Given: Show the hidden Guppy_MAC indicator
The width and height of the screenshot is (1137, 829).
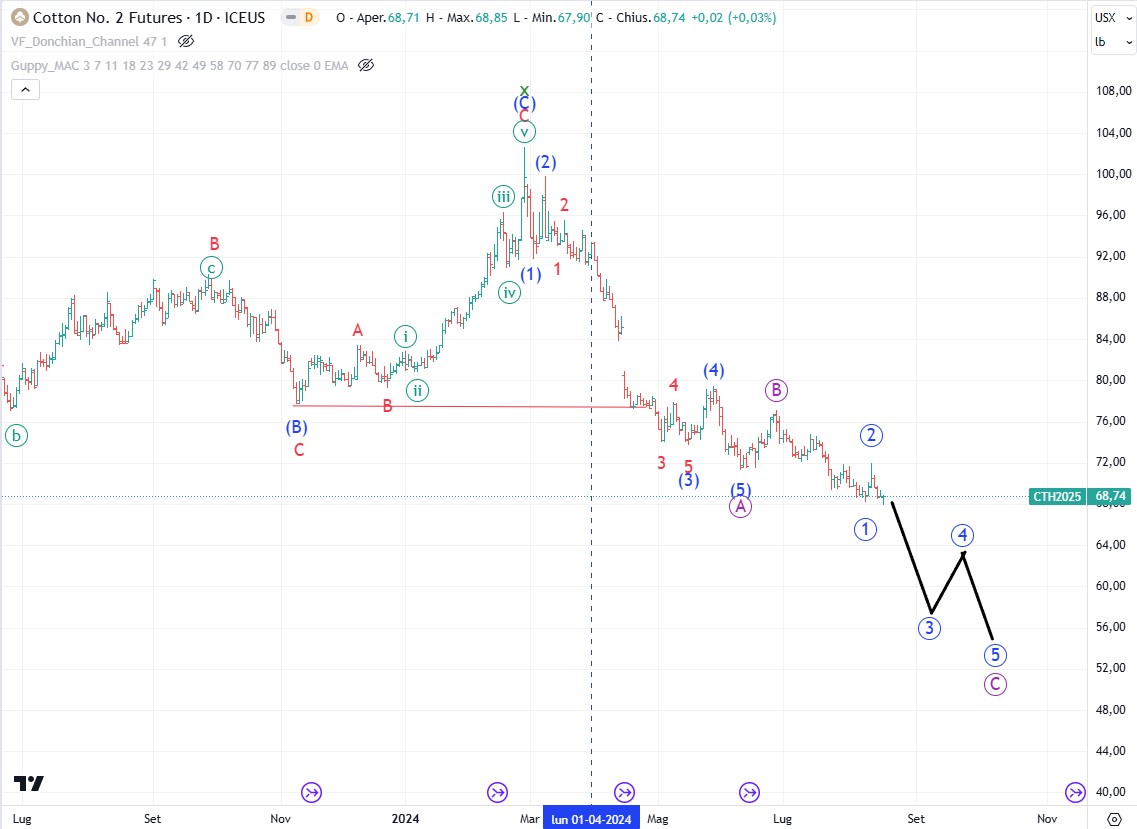Looking at the screenshot, I should pos(366,65).
